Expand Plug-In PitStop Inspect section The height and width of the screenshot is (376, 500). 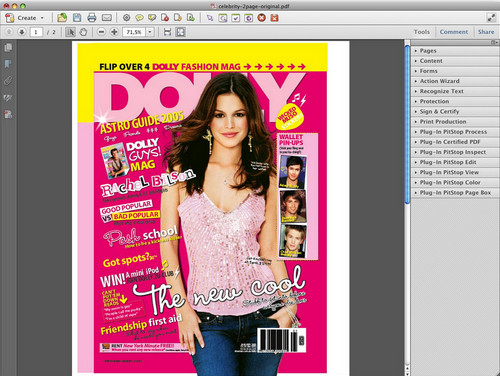coord(455,152)
